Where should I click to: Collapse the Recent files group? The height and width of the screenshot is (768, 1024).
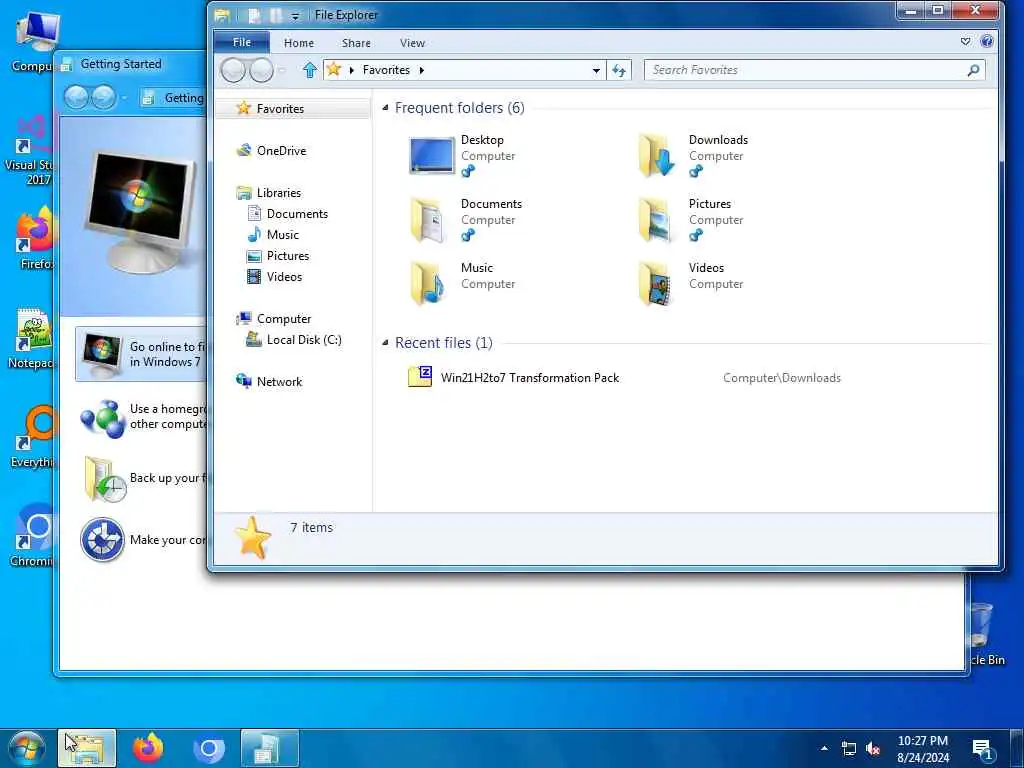pos(385,343)
